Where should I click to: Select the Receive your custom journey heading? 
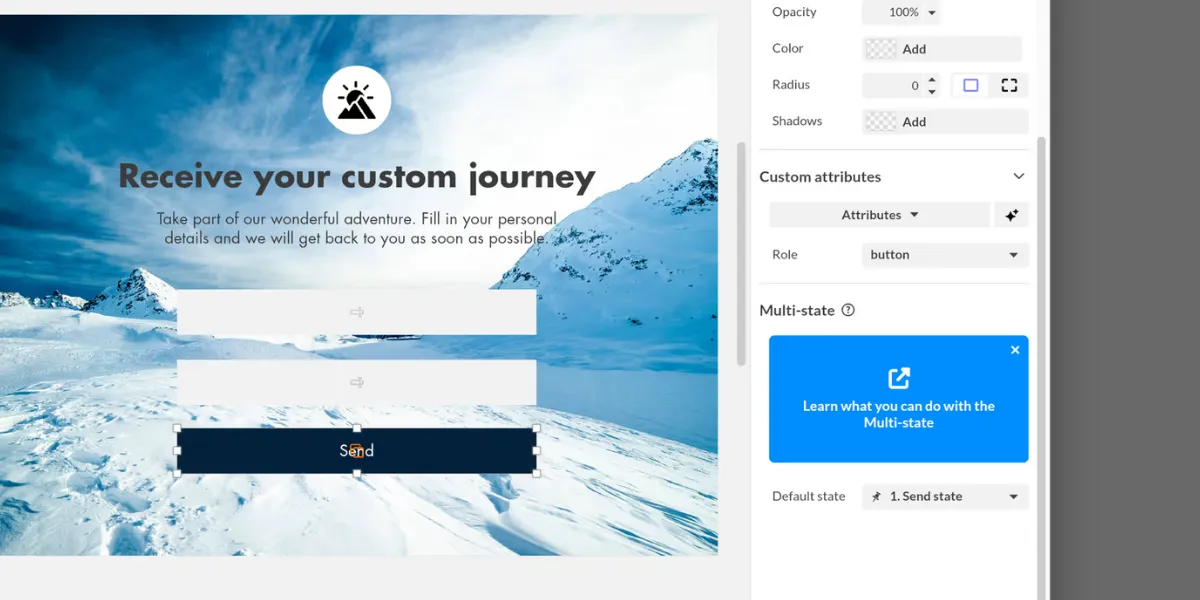(357, 177)
